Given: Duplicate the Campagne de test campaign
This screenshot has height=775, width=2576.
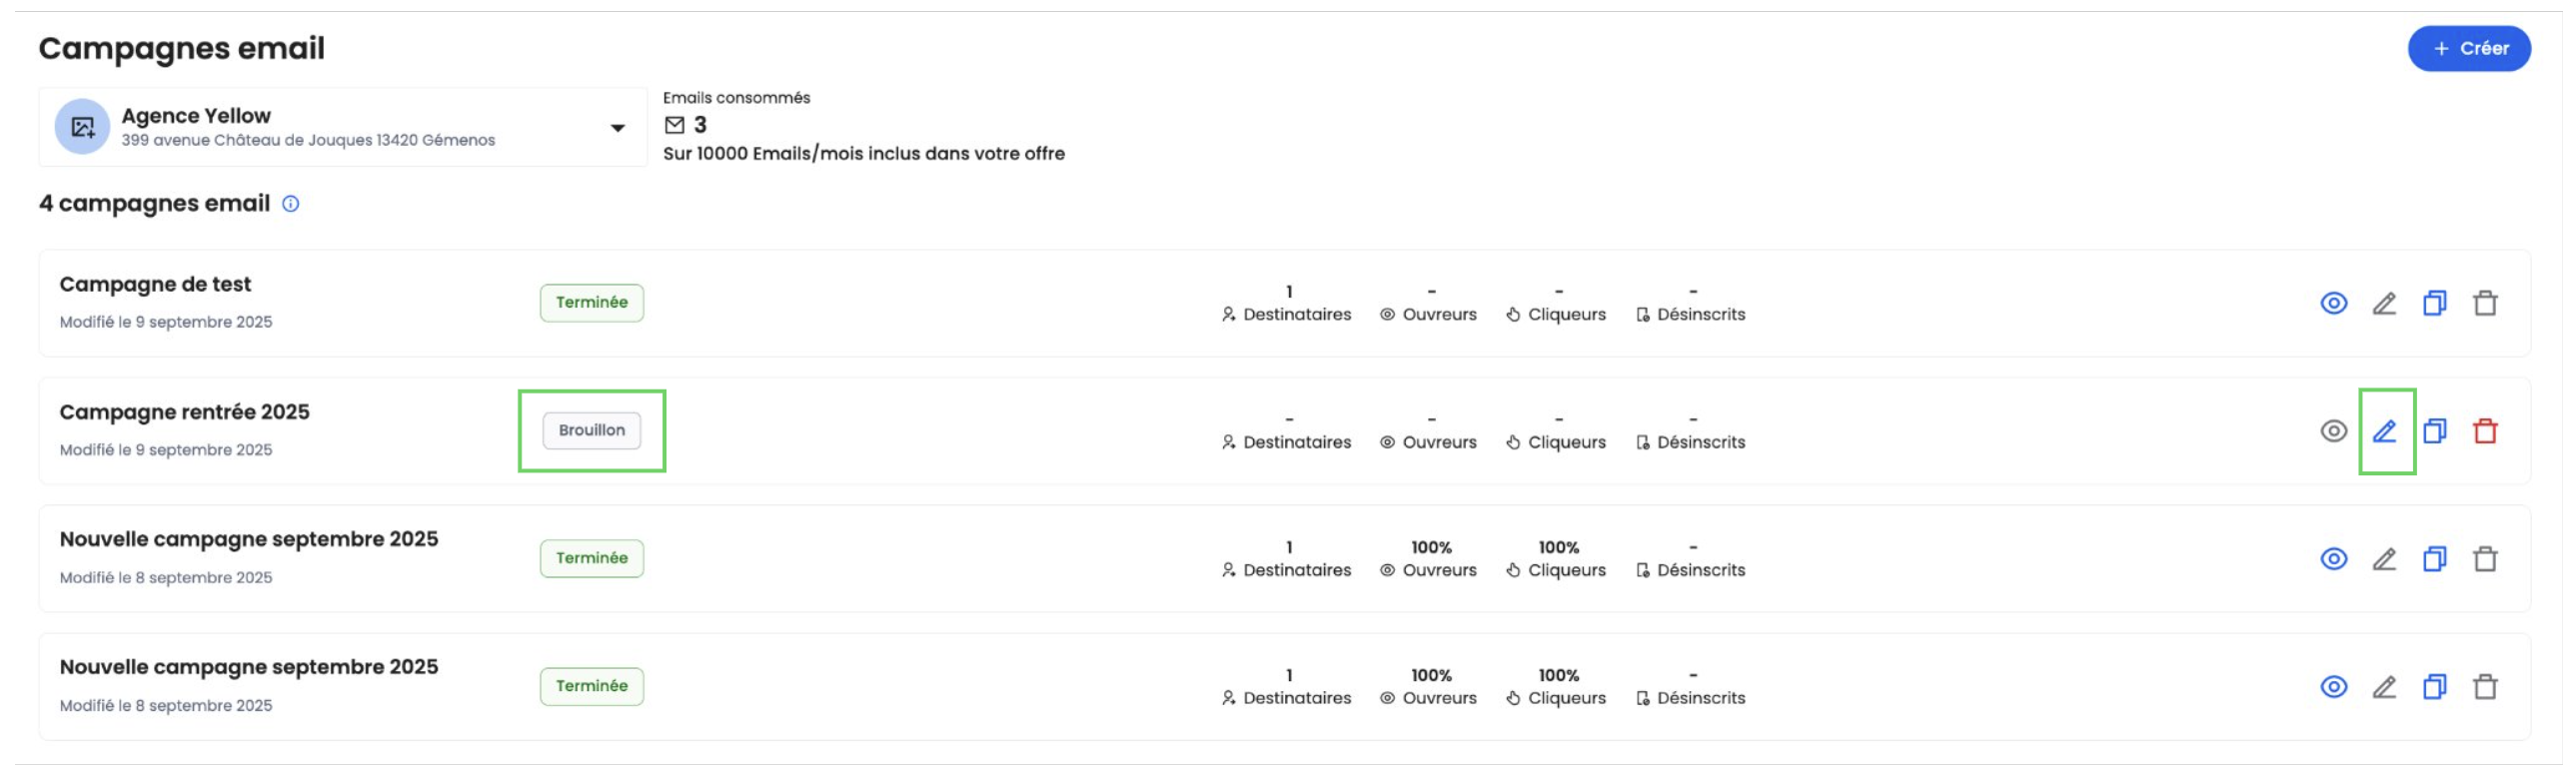Looking at the screenshot, I should [2434, 303].
